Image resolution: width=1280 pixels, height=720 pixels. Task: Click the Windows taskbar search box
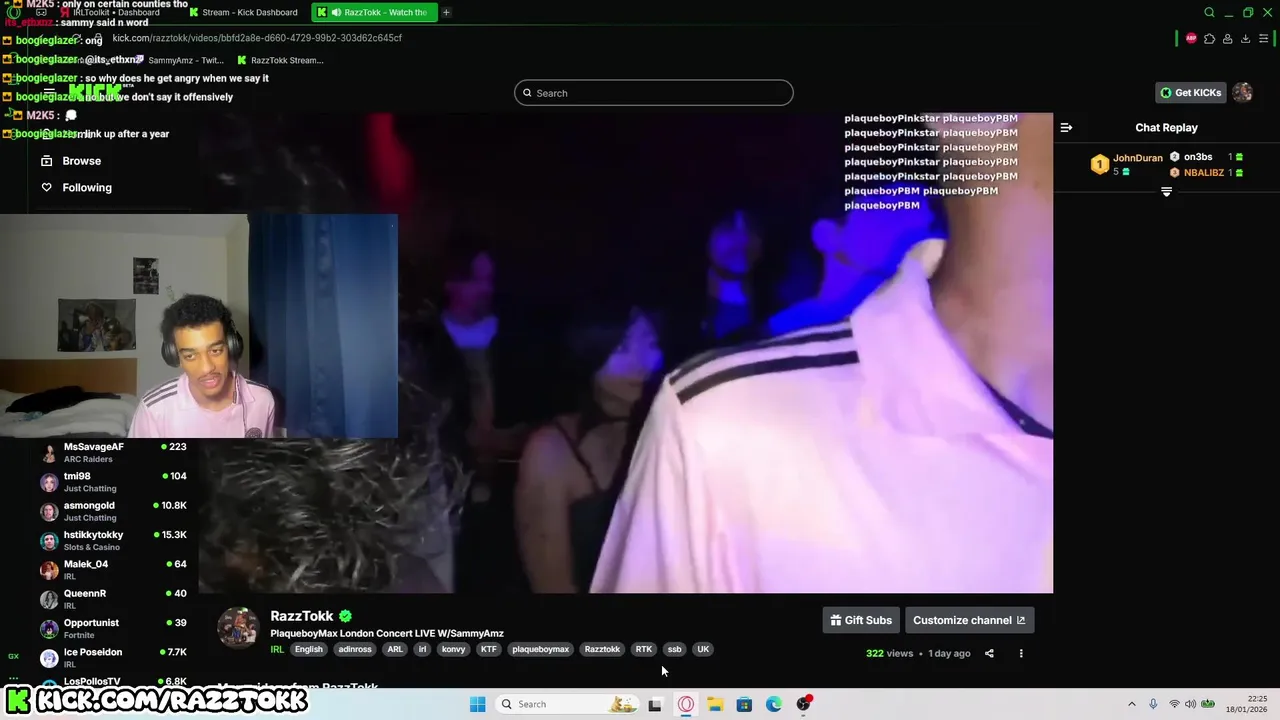click(566, 704)
